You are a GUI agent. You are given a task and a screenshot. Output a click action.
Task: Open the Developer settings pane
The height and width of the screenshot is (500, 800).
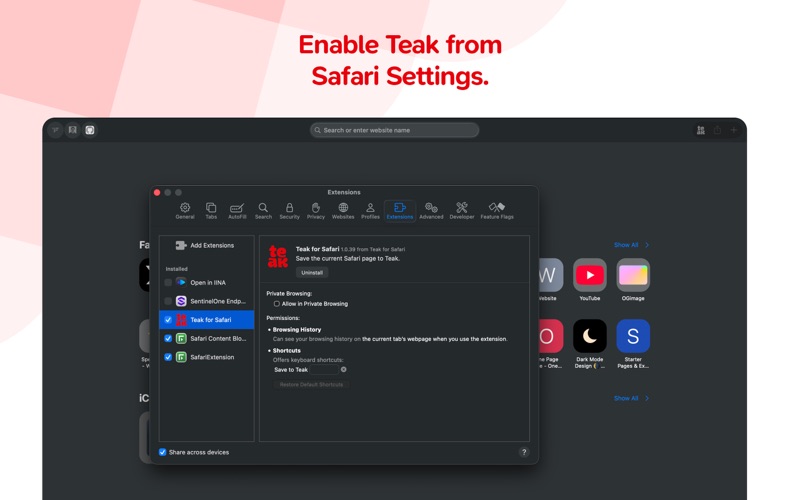point(462,211)
